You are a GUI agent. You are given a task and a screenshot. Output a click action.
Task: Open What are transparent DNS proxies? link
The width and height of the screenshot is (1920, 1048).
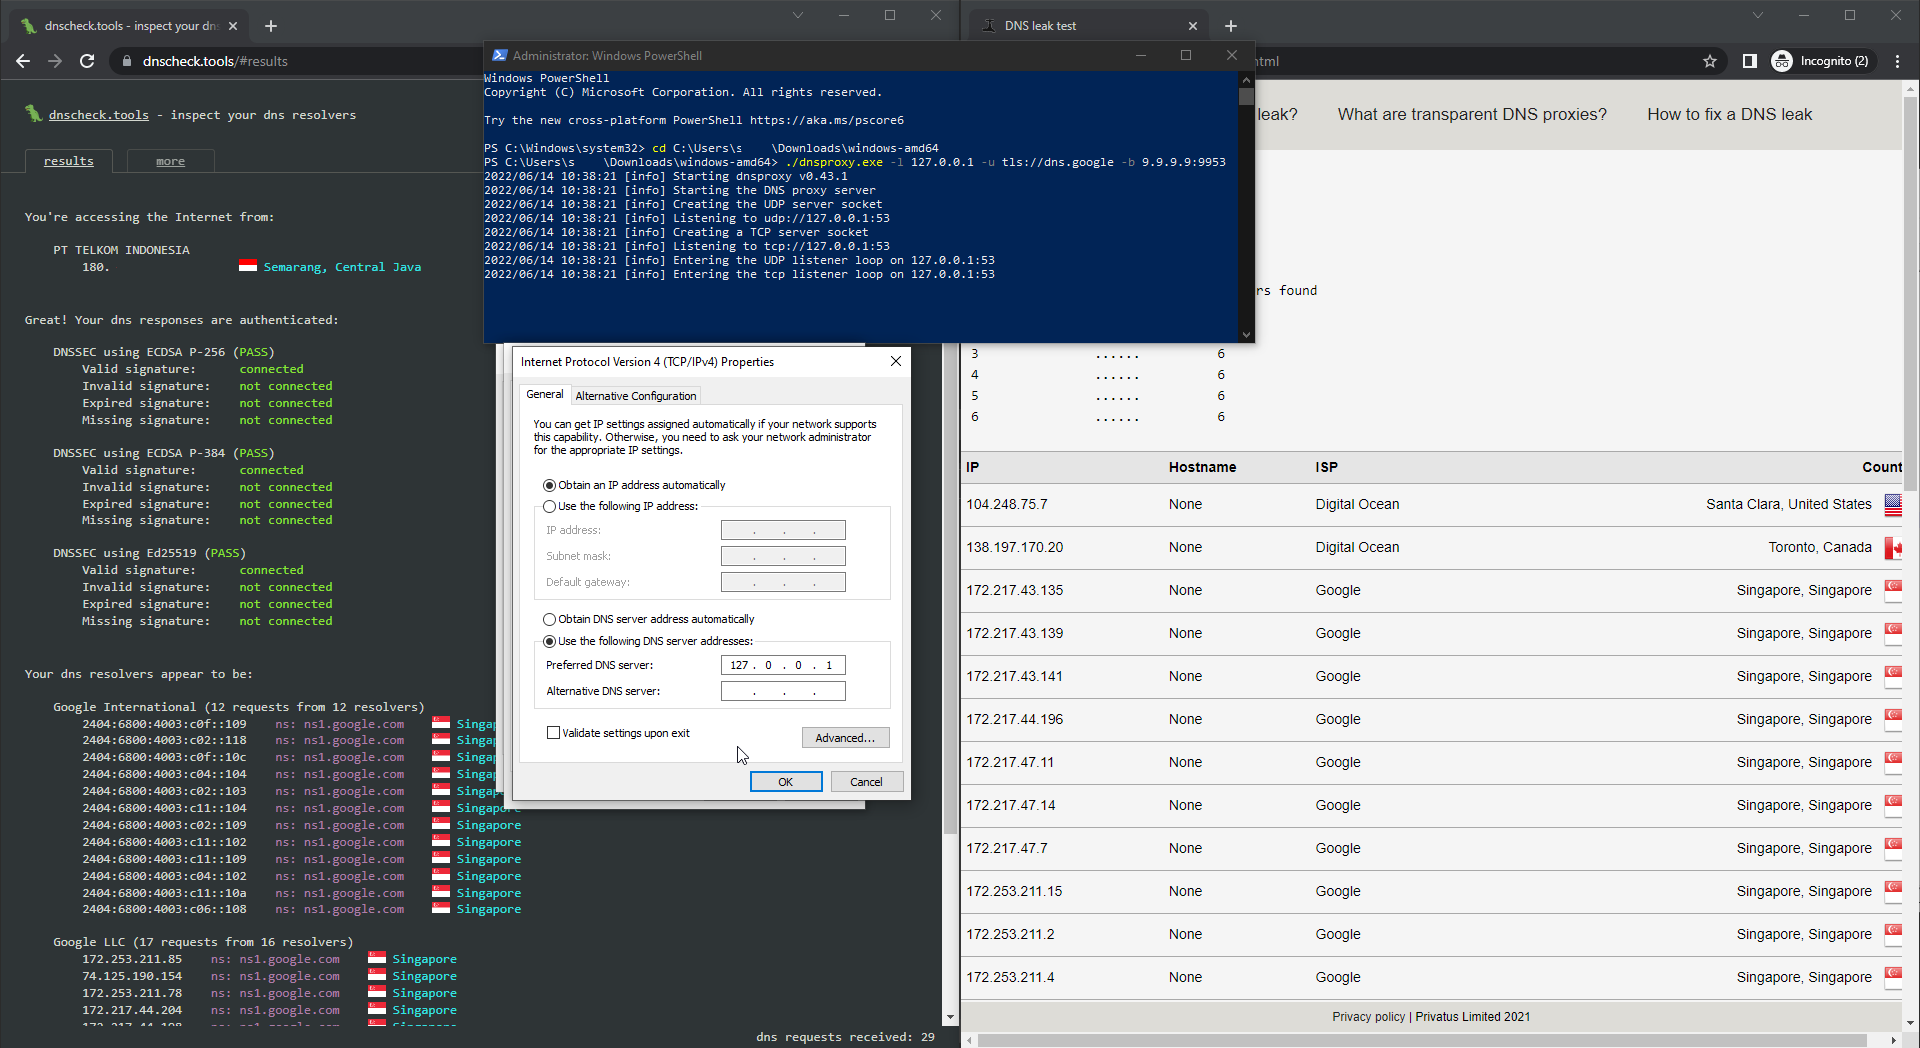click(1472, 114)
